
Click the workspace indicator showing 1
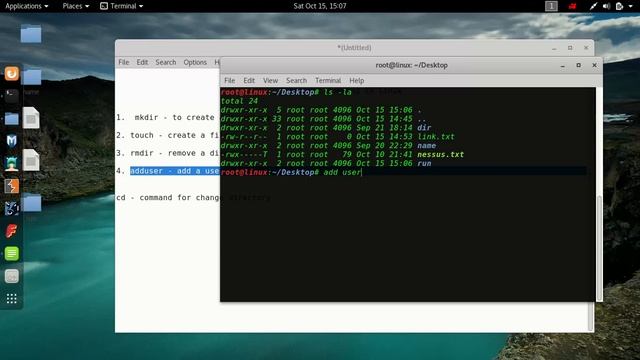(x=551, y=6)
